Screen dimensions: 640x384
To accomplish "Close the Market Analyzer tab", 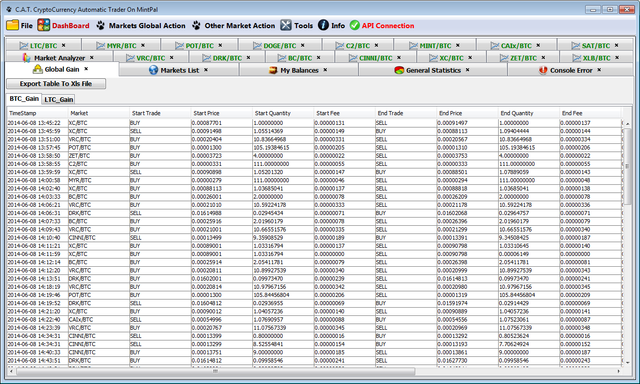I will (91, 58).
